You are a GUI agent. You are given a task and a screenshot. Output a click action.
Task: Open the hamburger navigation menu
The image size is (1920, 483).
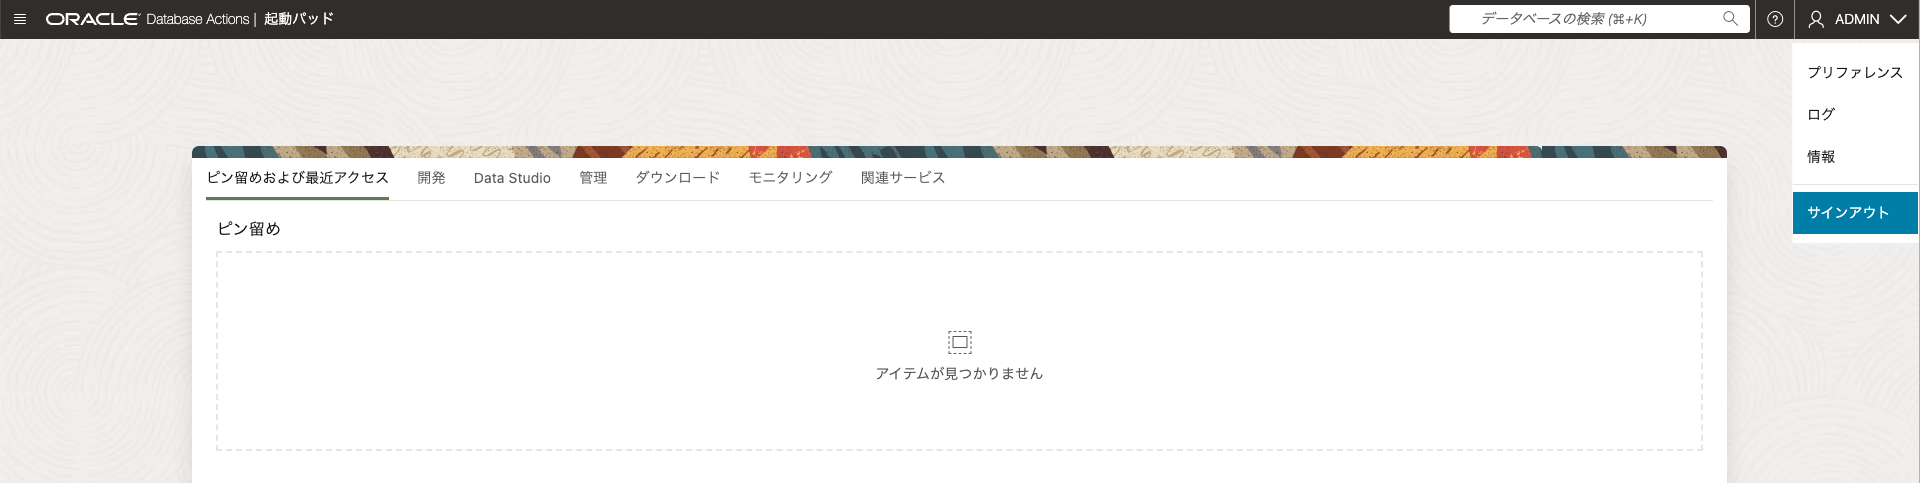tap(20, 19)
